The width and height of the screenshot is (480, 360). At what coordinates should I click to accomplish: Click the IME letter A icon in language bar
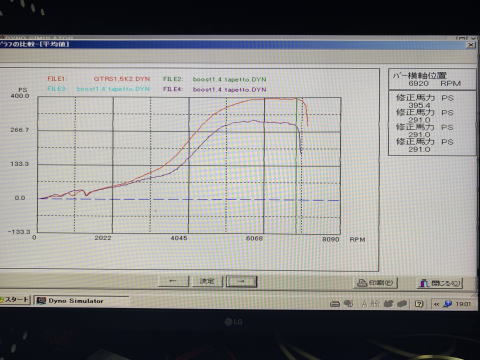(x=364, y=304)
